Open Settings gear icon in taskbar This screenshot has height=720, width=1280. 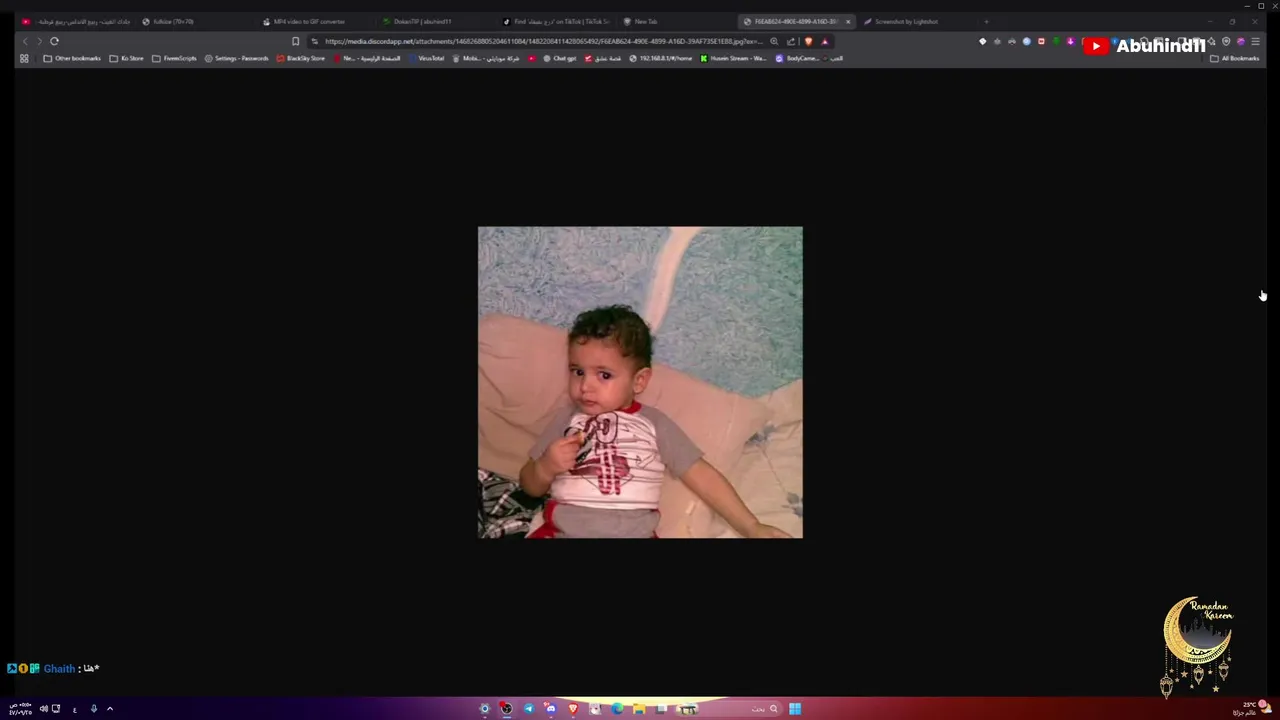(x=485, y=709)
